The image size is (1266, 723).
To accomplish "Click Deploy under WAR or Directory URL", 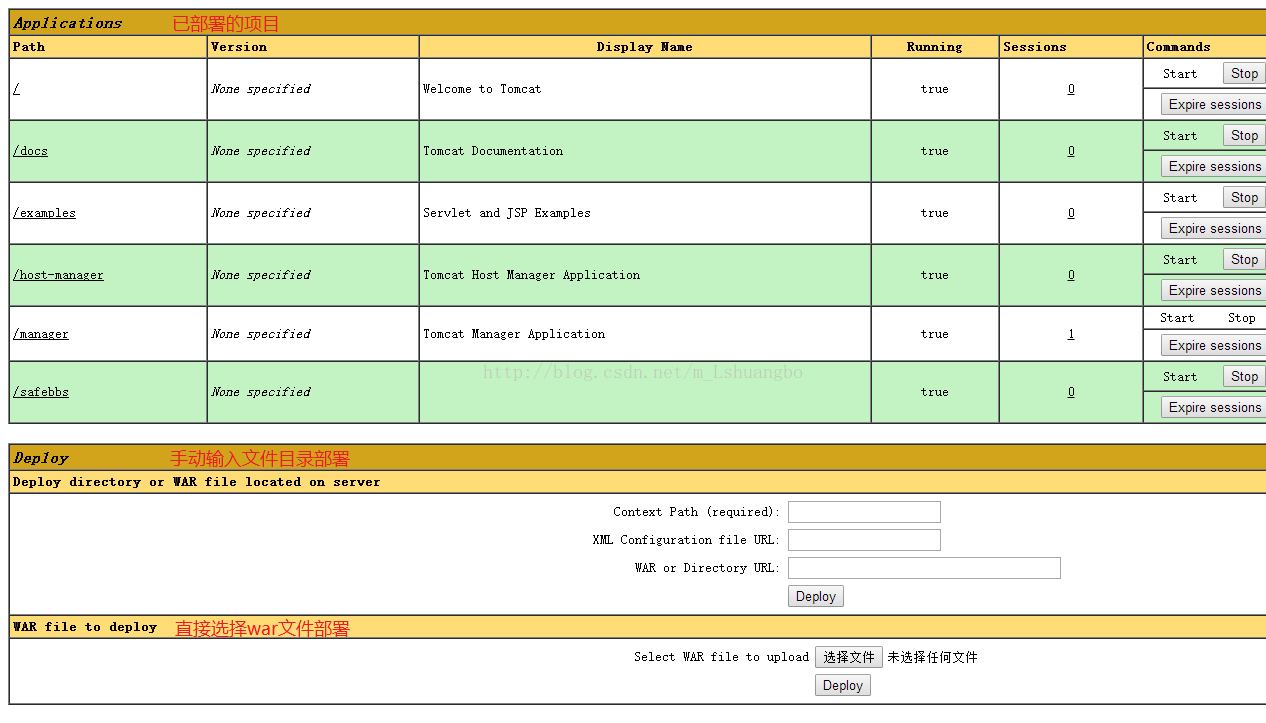I will click(816, 596).
